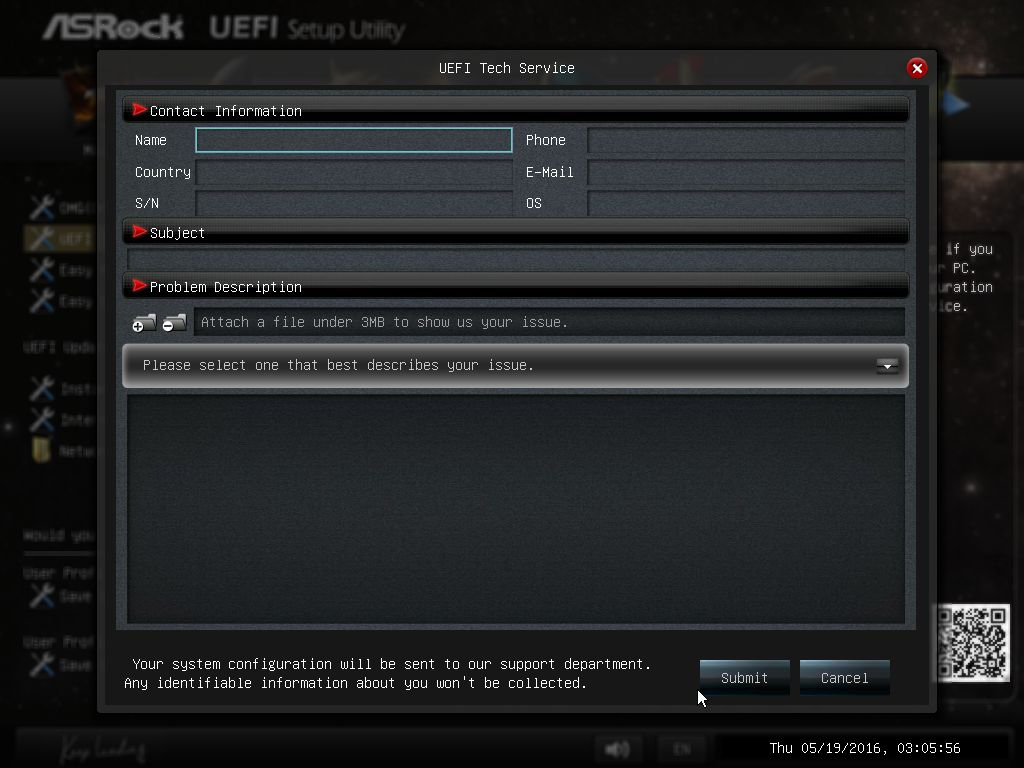Click the red arrow beside Problem Description

tap(139, 286)
